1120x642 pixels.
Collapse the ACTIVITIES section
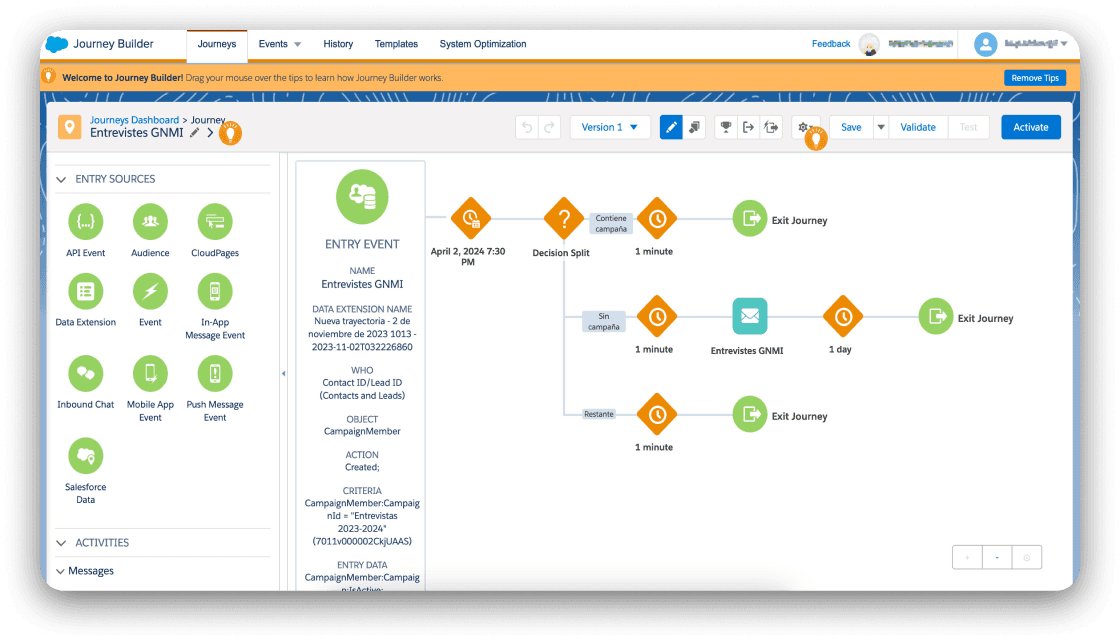61,543
